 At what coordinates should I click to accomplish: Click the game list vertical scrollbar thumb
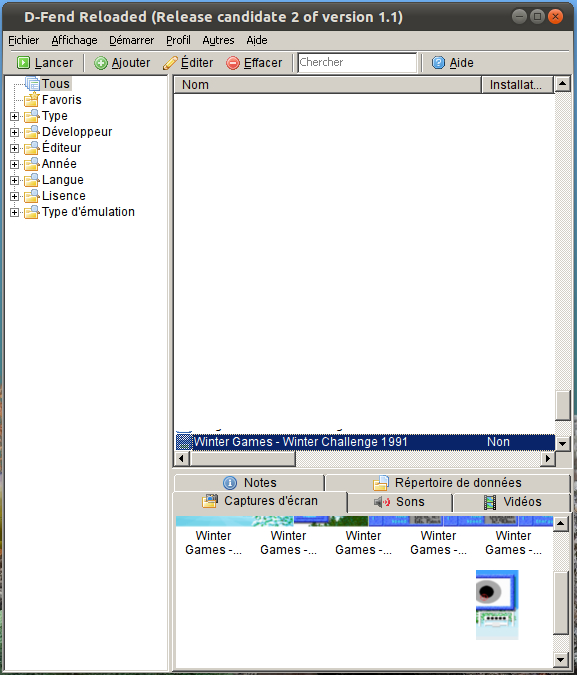pyautogui.click(x=562, y=405)
